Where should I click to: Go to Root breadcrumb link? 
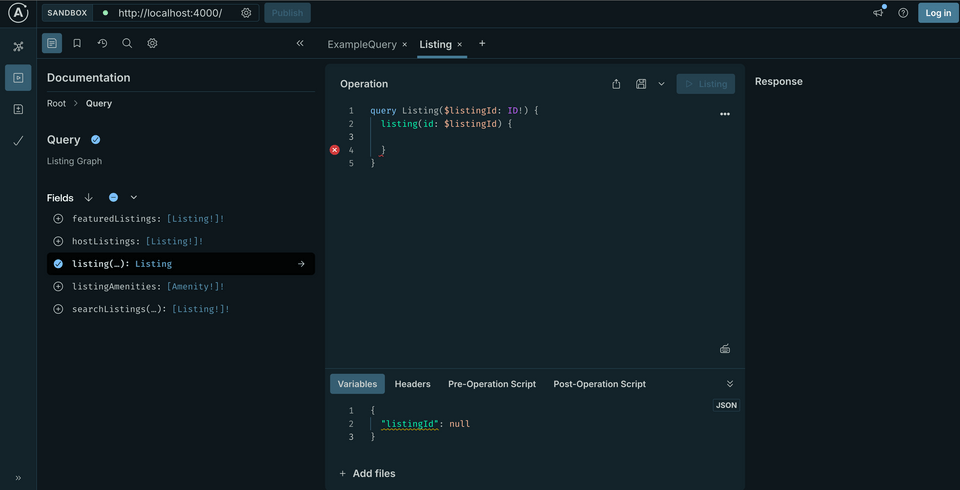point(56,104)
